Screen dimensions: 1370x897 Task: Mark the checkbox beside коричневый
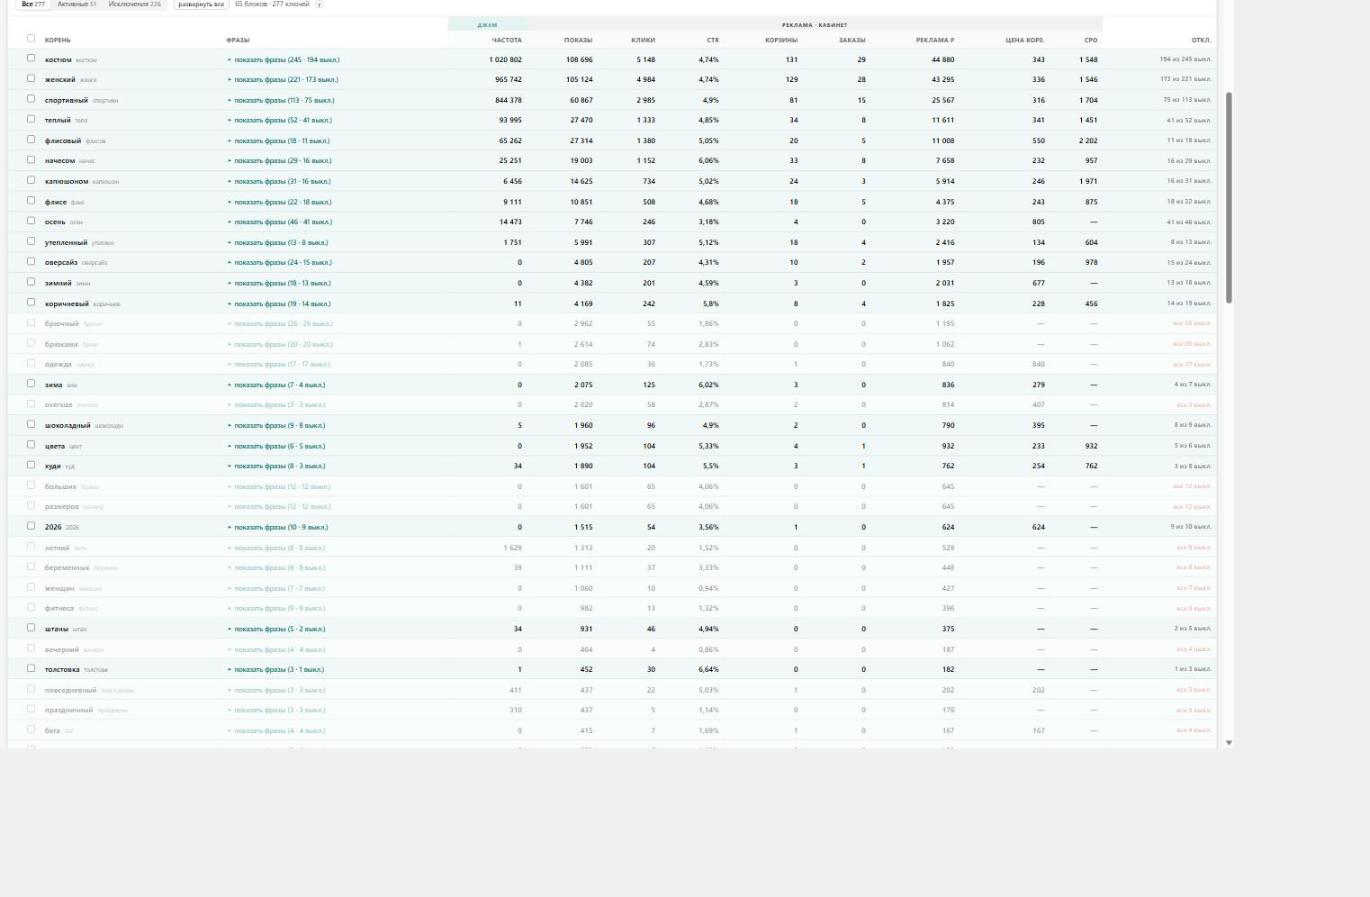(31, 302)
